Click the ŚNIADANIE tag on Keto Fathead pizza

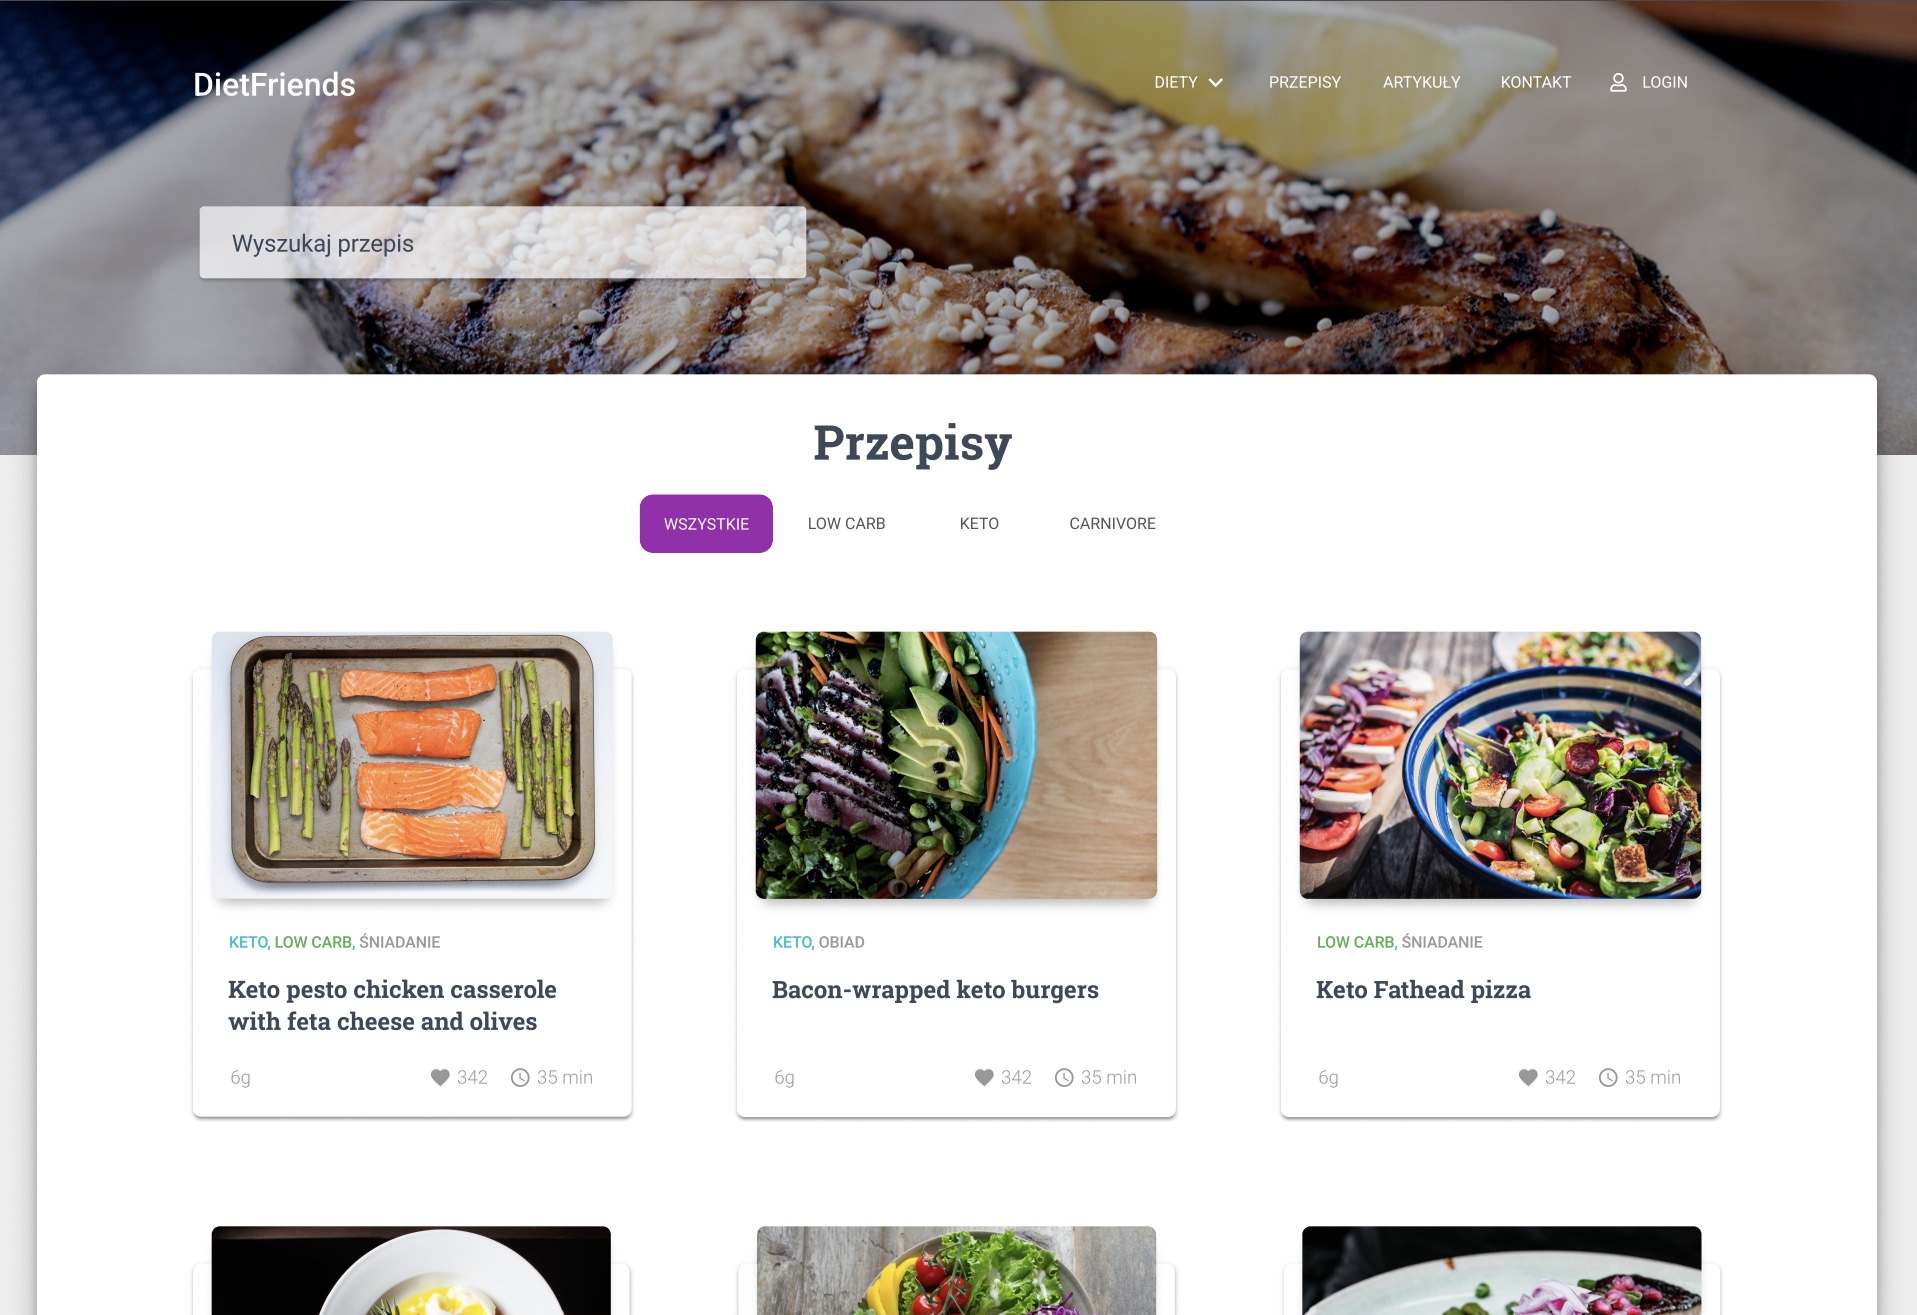(1442, 942)
